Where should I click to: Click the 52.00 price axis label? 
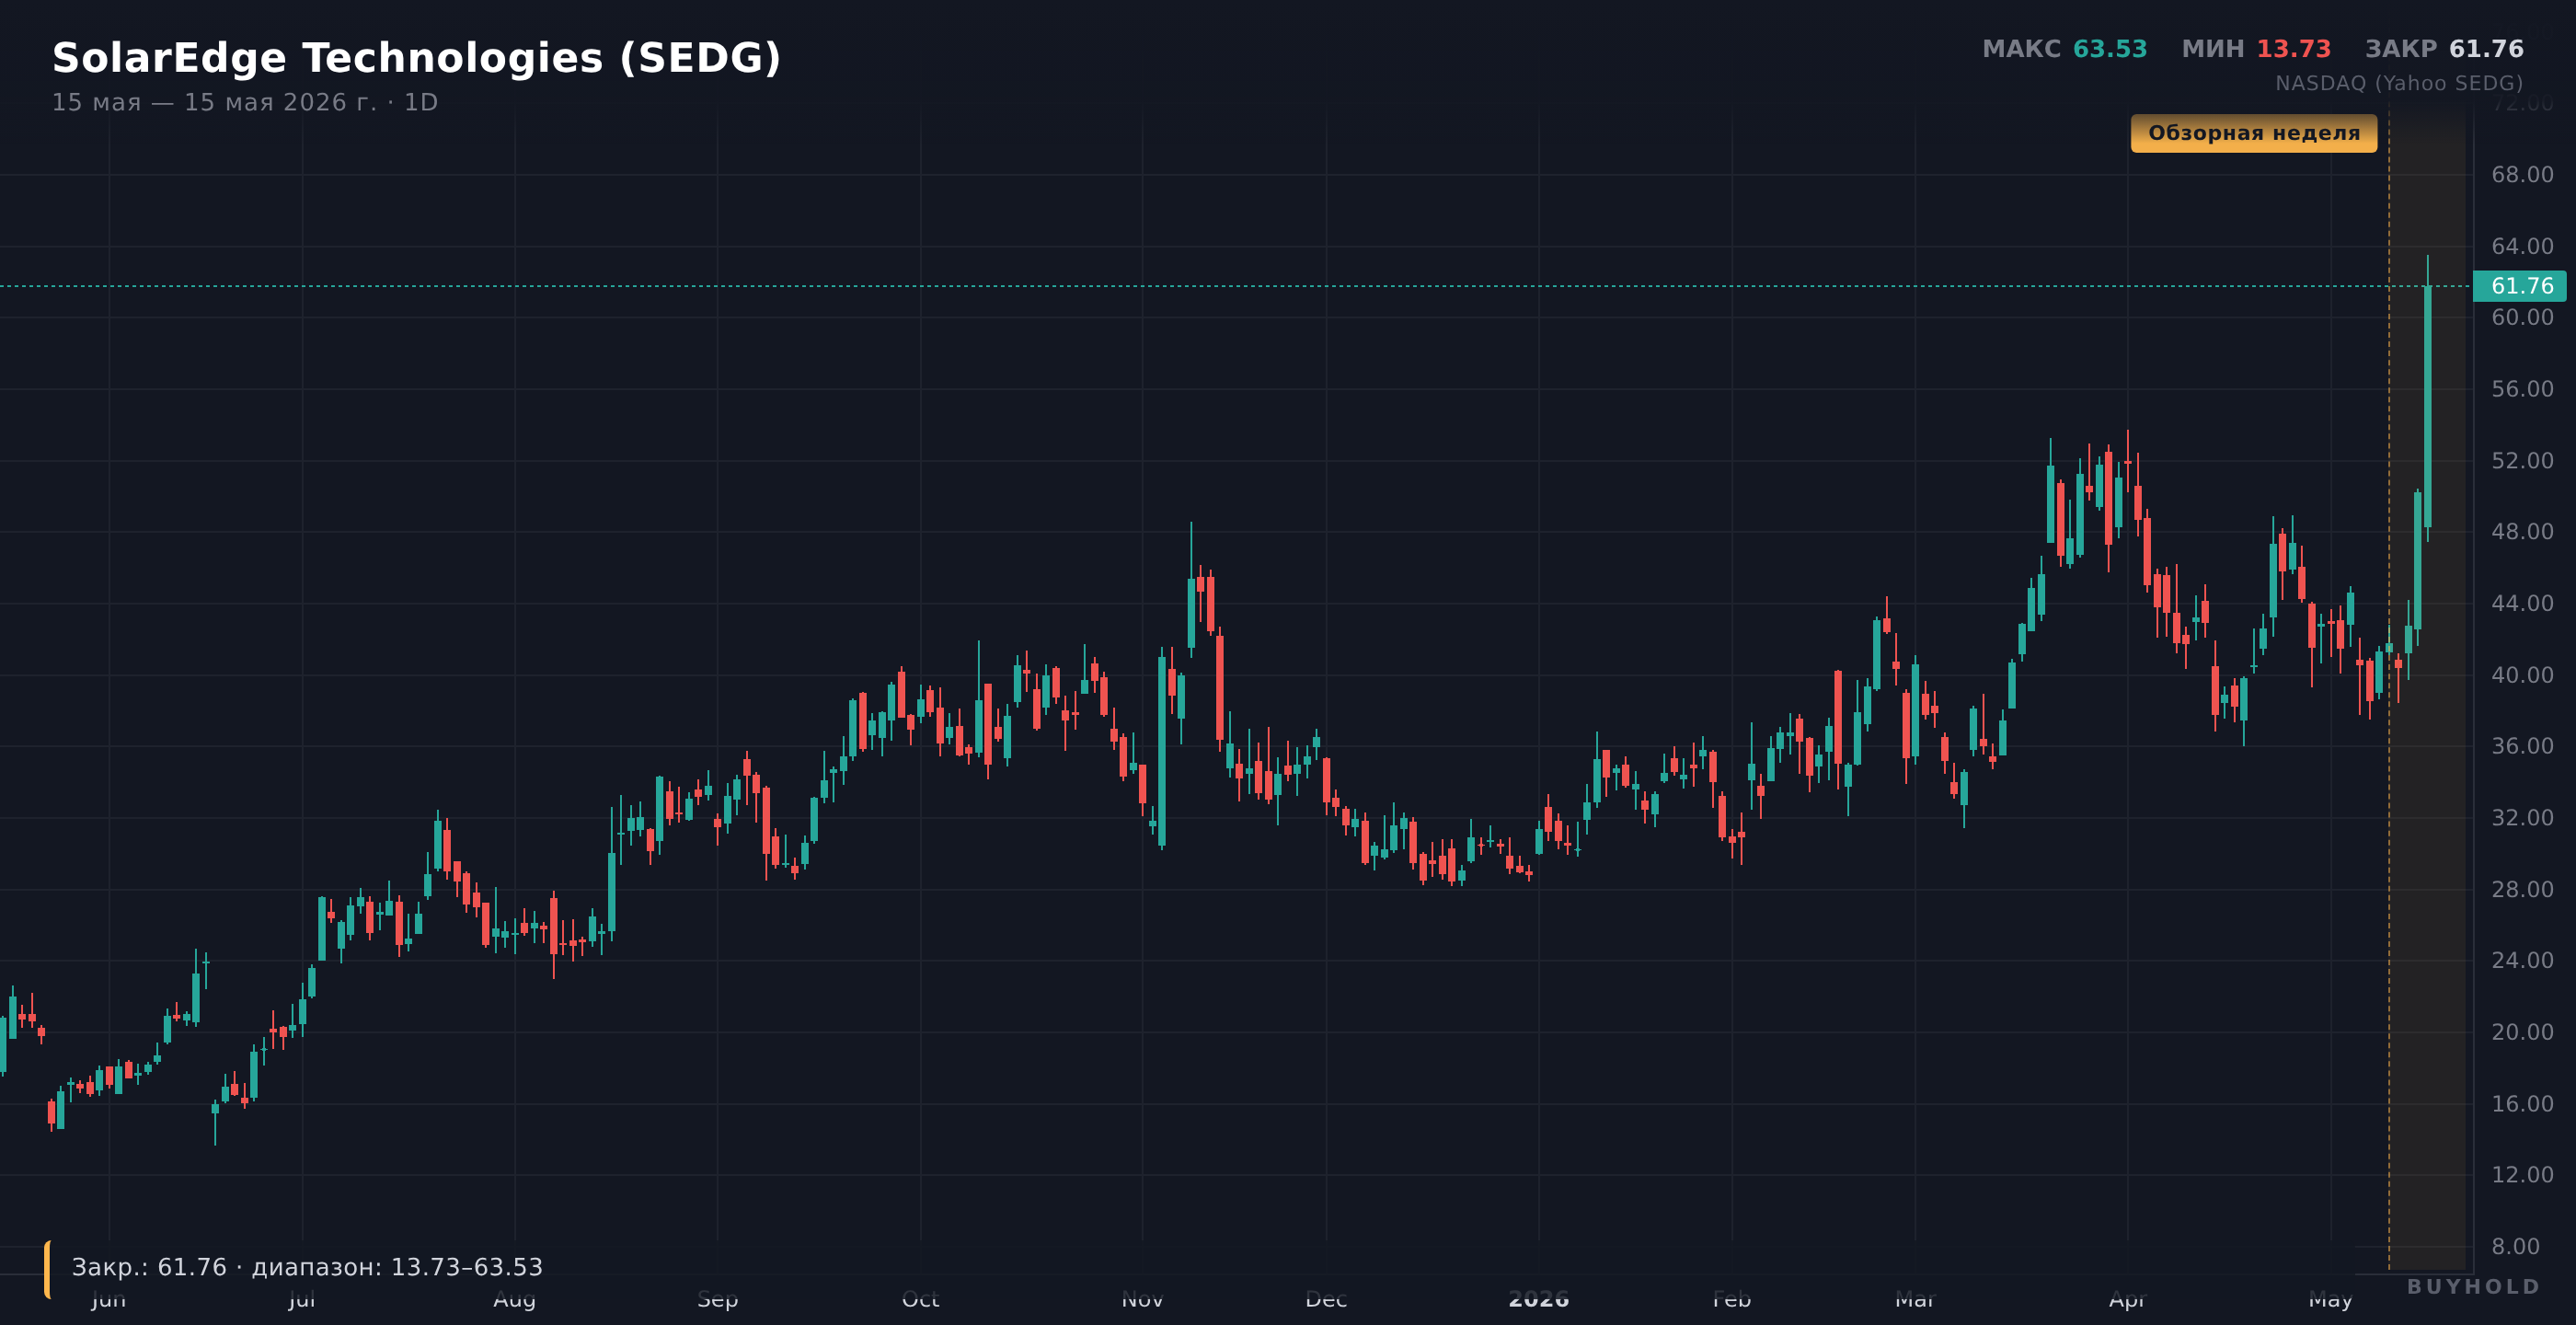2522,461
